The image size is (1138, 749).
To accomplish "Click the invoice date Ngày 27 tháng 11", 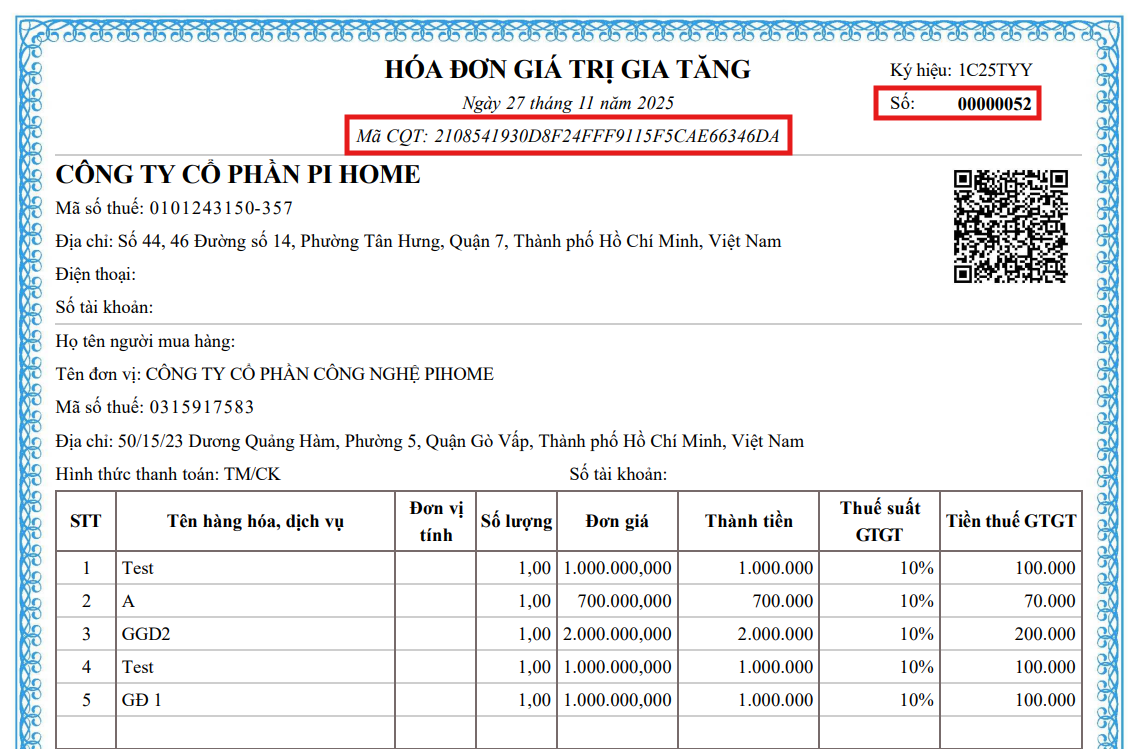I will [x=568, y=103].
